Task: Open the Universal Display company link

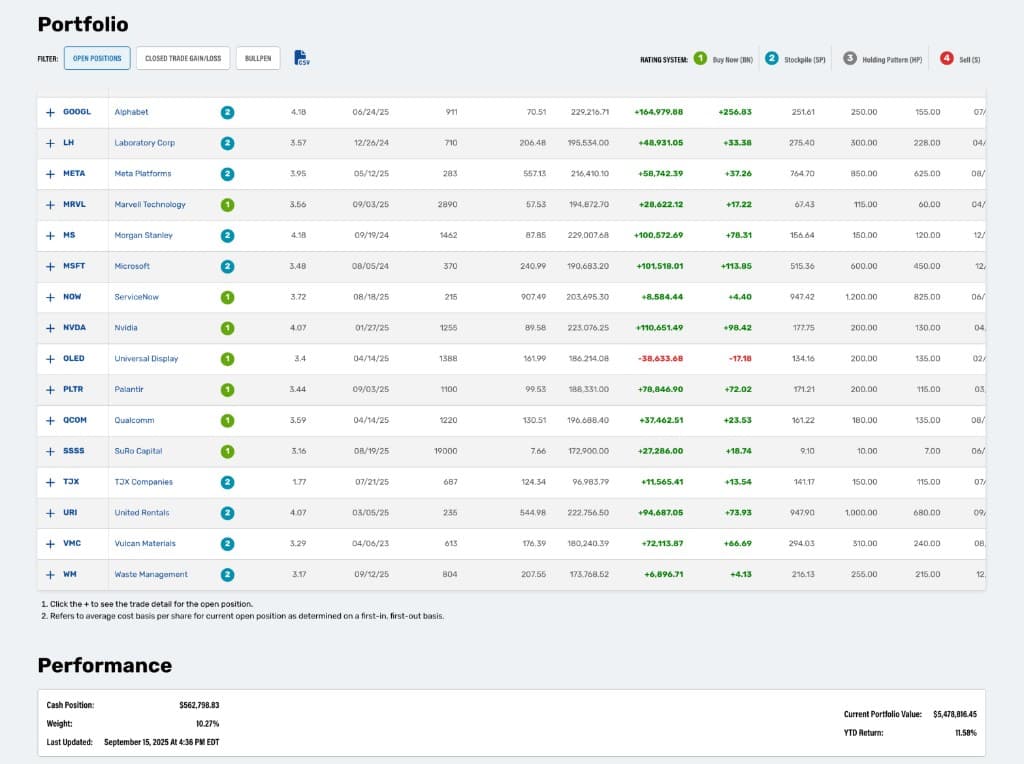Action: pyautogui.click(x=146, y=359)
